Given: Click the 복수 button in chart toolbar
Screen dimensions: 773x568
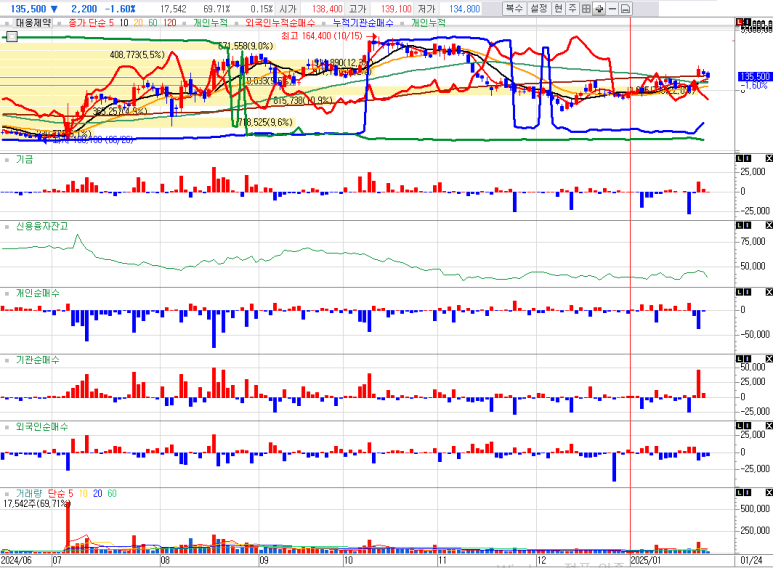Looking at the screenshot, I should [514, 8].
